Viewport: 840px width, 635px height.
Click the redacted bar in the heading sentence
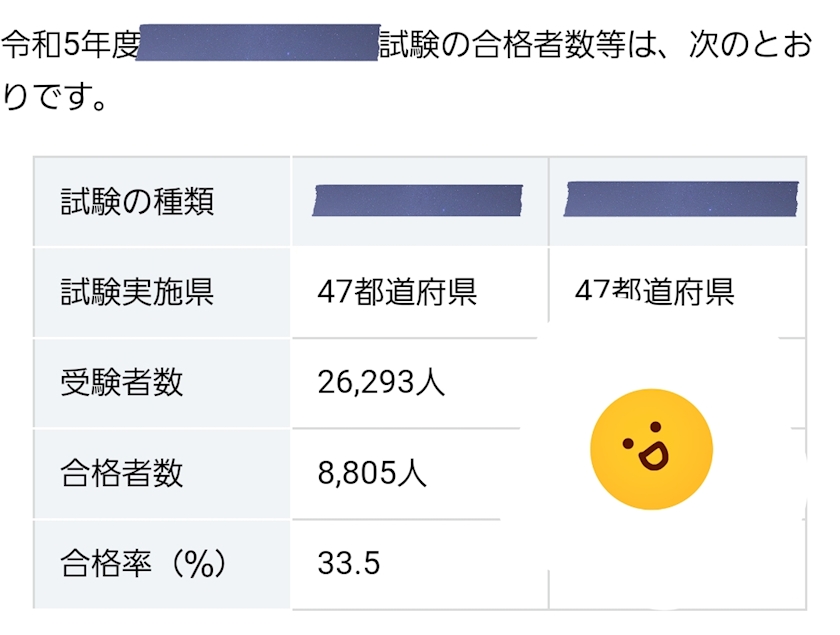click(x=258, y=44)
